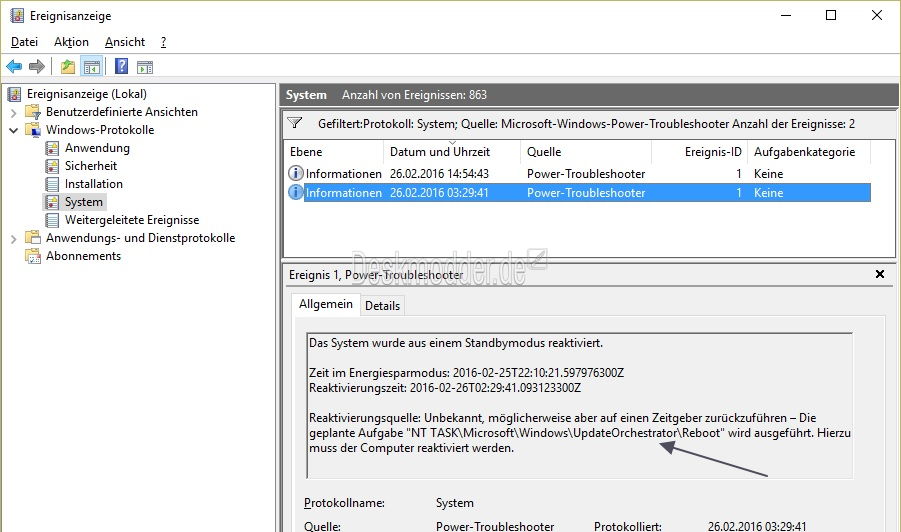Open the Datei menu

[24, 42]
